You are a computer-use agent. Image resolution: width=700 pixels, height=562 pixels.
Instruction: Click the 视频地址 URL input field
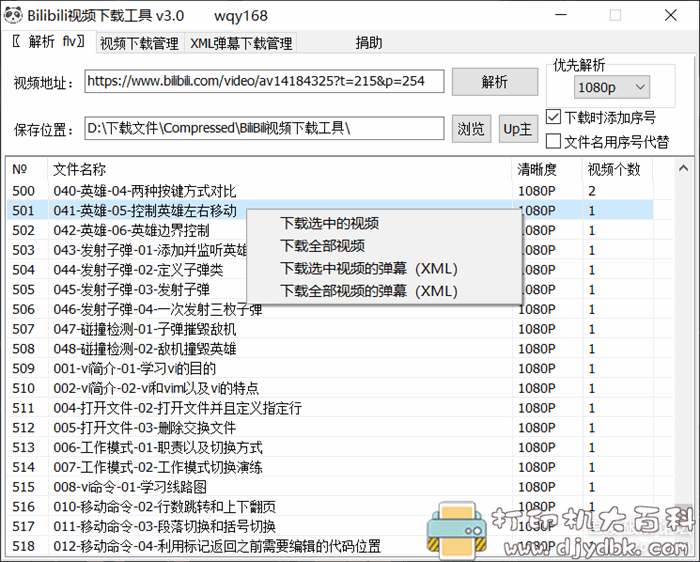pyautogui.click(x=264, y=81)
